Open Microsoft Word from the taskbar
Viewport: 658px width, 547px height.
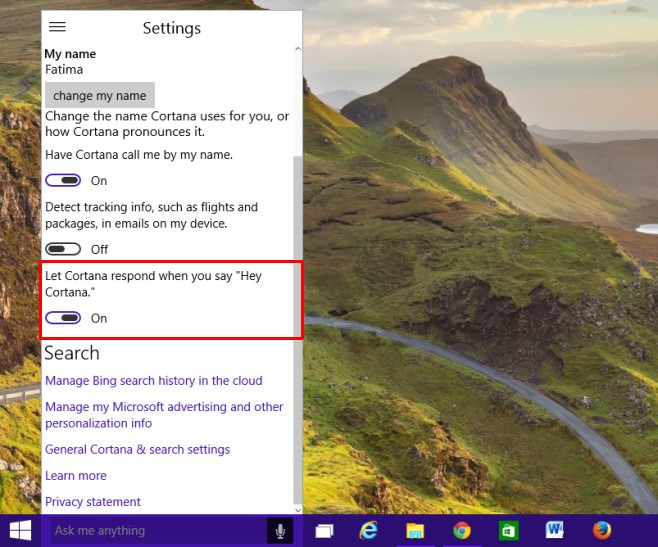[555, 530]
